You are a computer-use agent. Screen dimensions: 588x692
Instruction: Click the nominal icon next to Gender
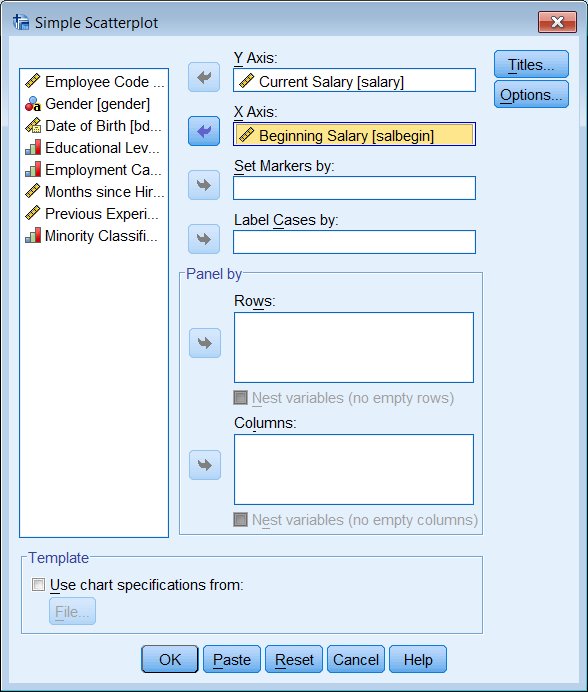point(33,104)
